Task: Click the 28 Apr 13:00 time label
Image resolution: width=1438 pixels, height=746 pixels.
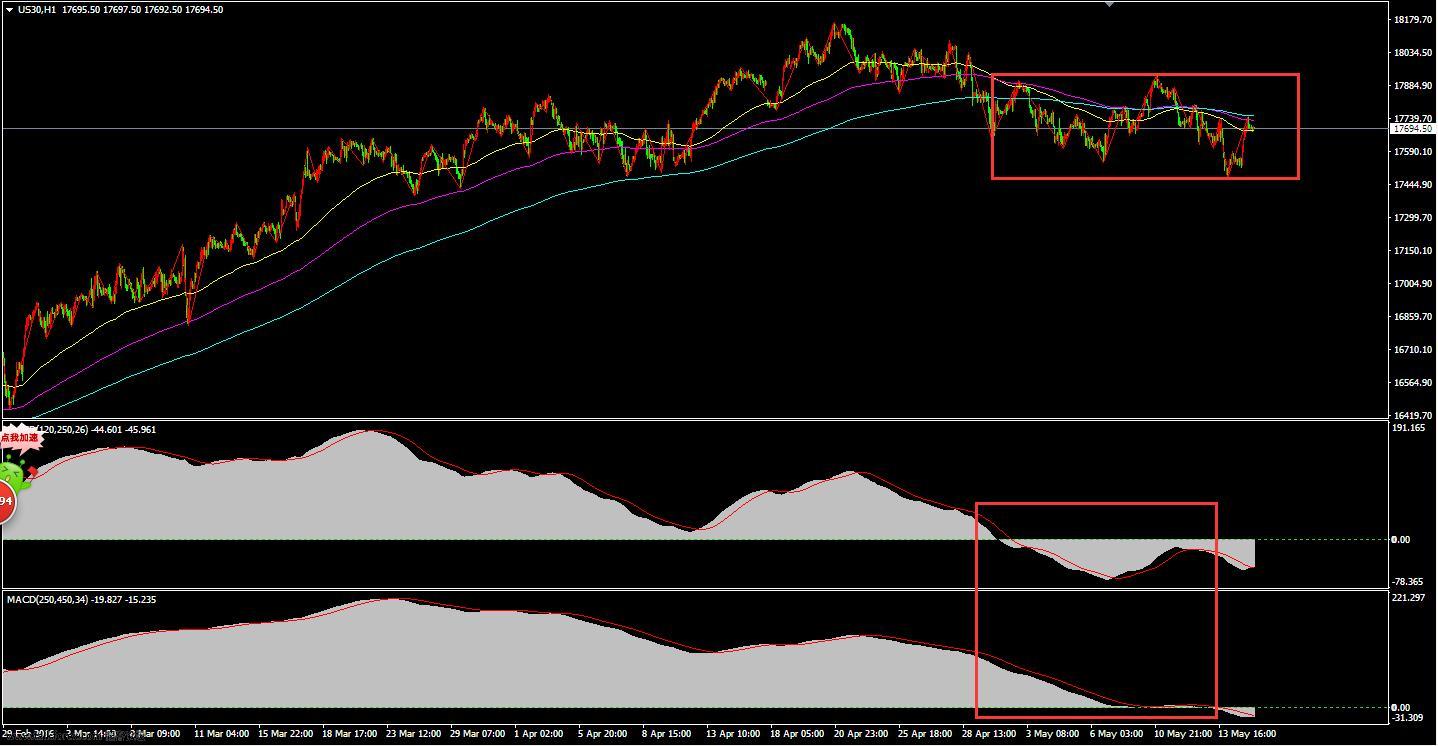Action: [x=989, y=734]
